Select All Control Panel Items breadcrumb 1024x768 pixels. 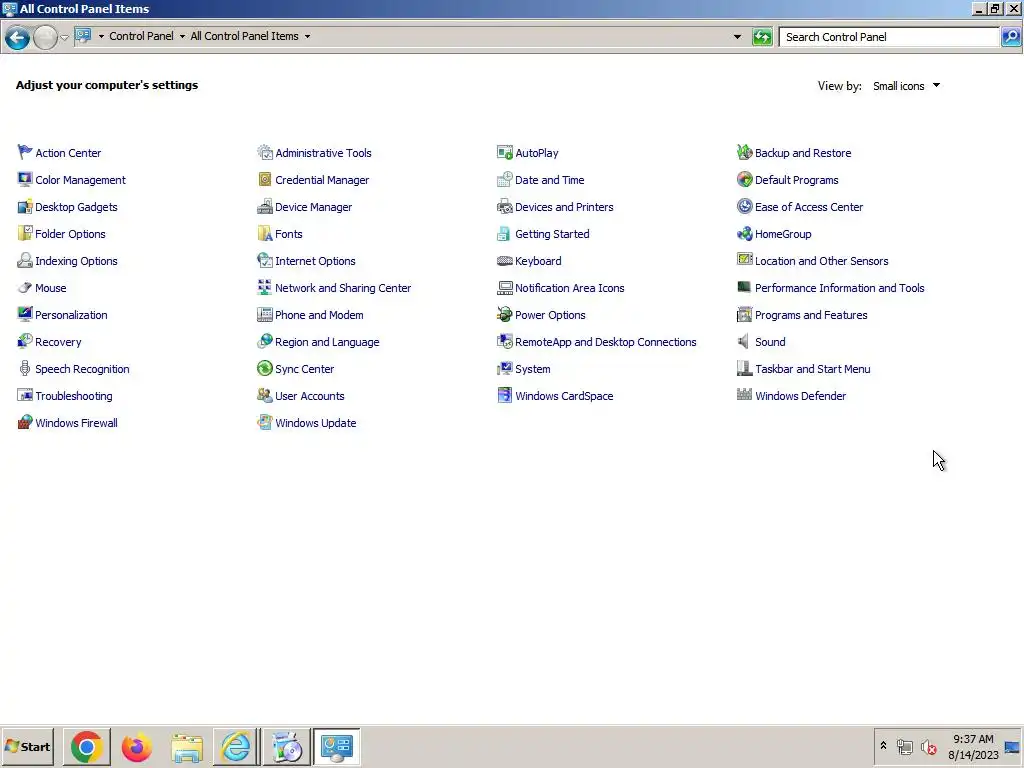244,36
